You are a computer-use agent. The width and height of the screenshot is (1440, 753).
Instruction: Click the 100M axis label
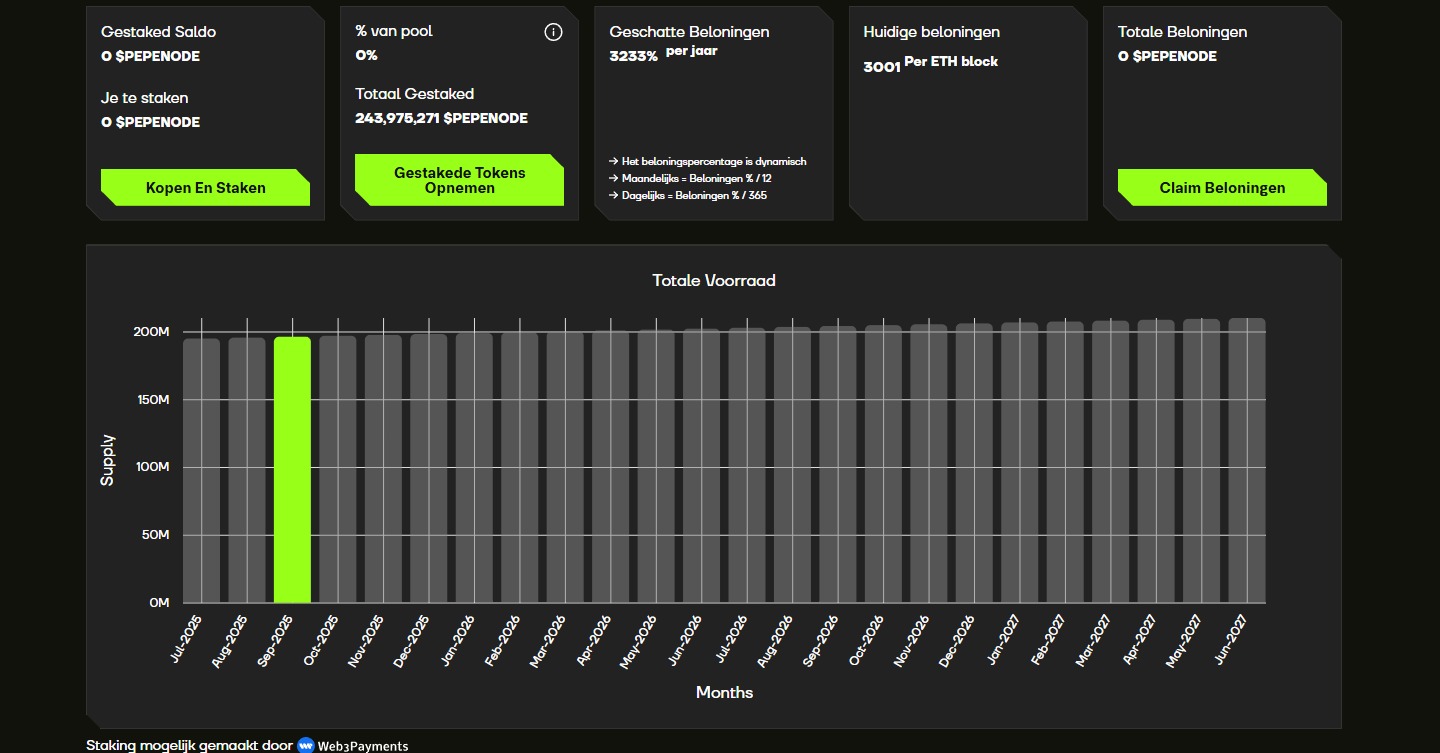coord(152,467)
